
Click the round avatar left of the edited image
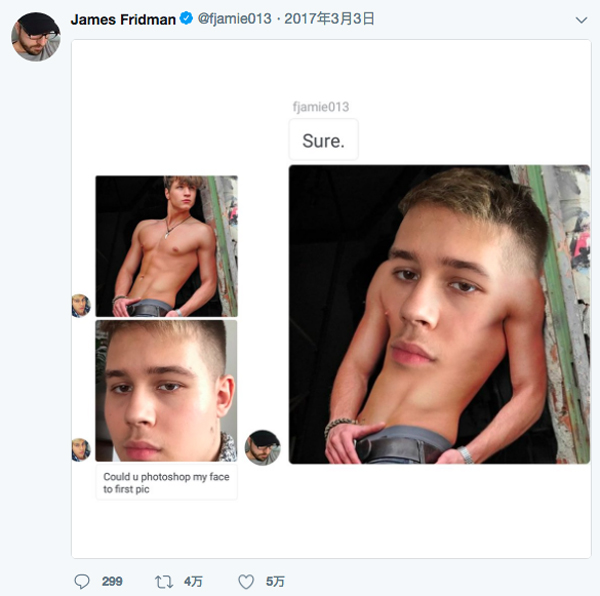(263, 447)
